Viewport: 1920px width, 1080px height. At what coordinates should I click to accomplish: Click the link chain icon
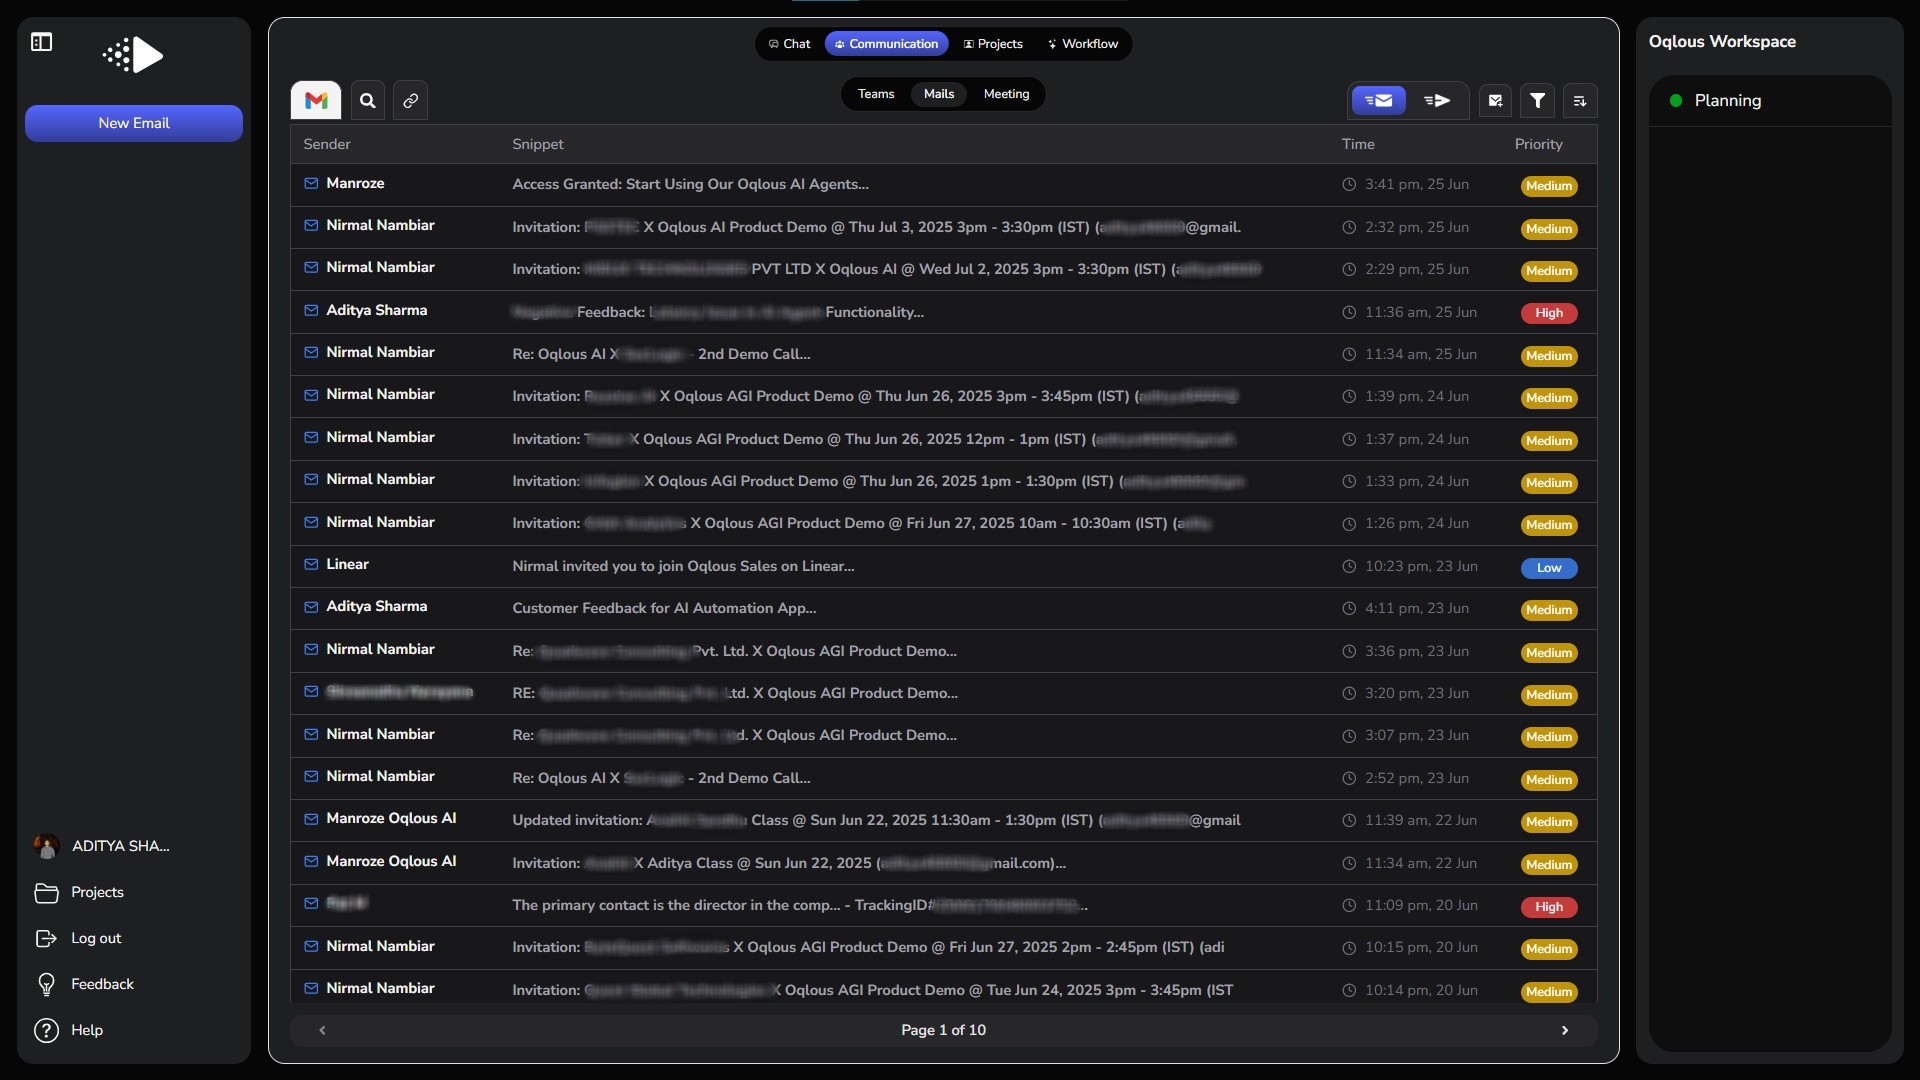[x=410, y=100]
